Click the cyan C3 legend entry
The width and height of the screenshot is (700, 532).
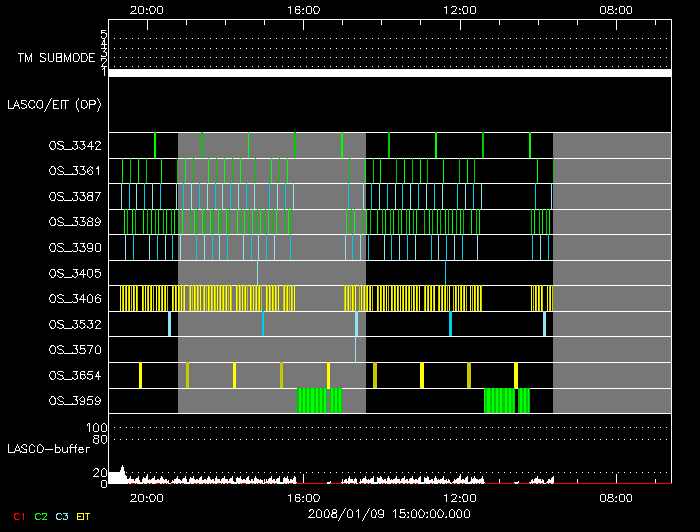coord(62,517)
